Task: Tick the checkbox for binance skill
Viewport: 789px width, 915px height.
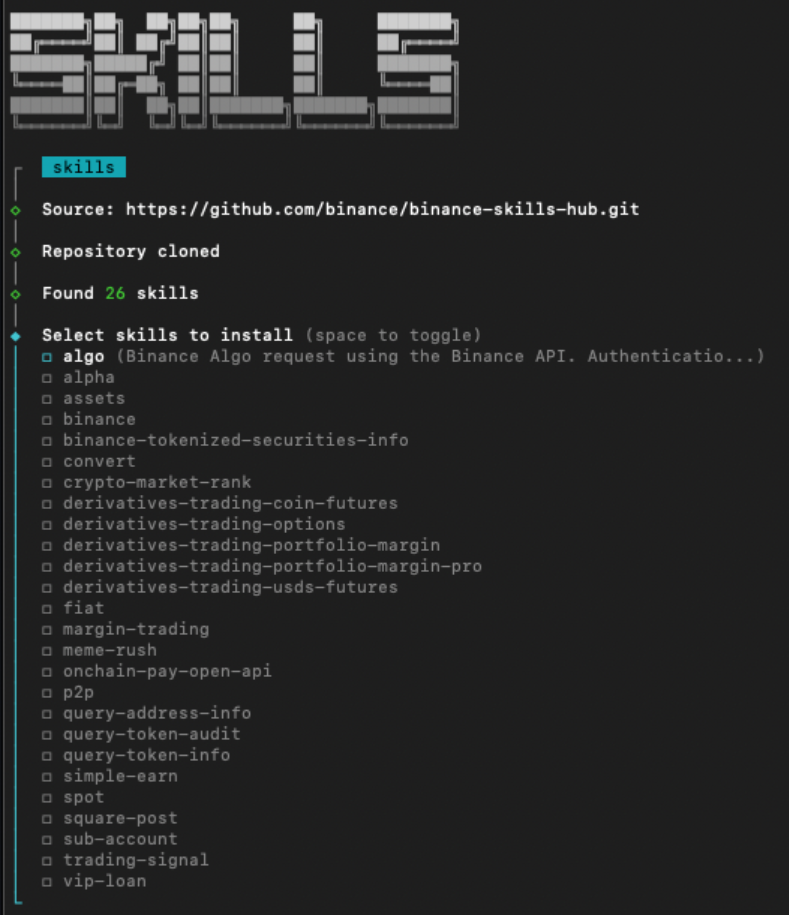Action: pyautogui.click(x=47, y=420)
